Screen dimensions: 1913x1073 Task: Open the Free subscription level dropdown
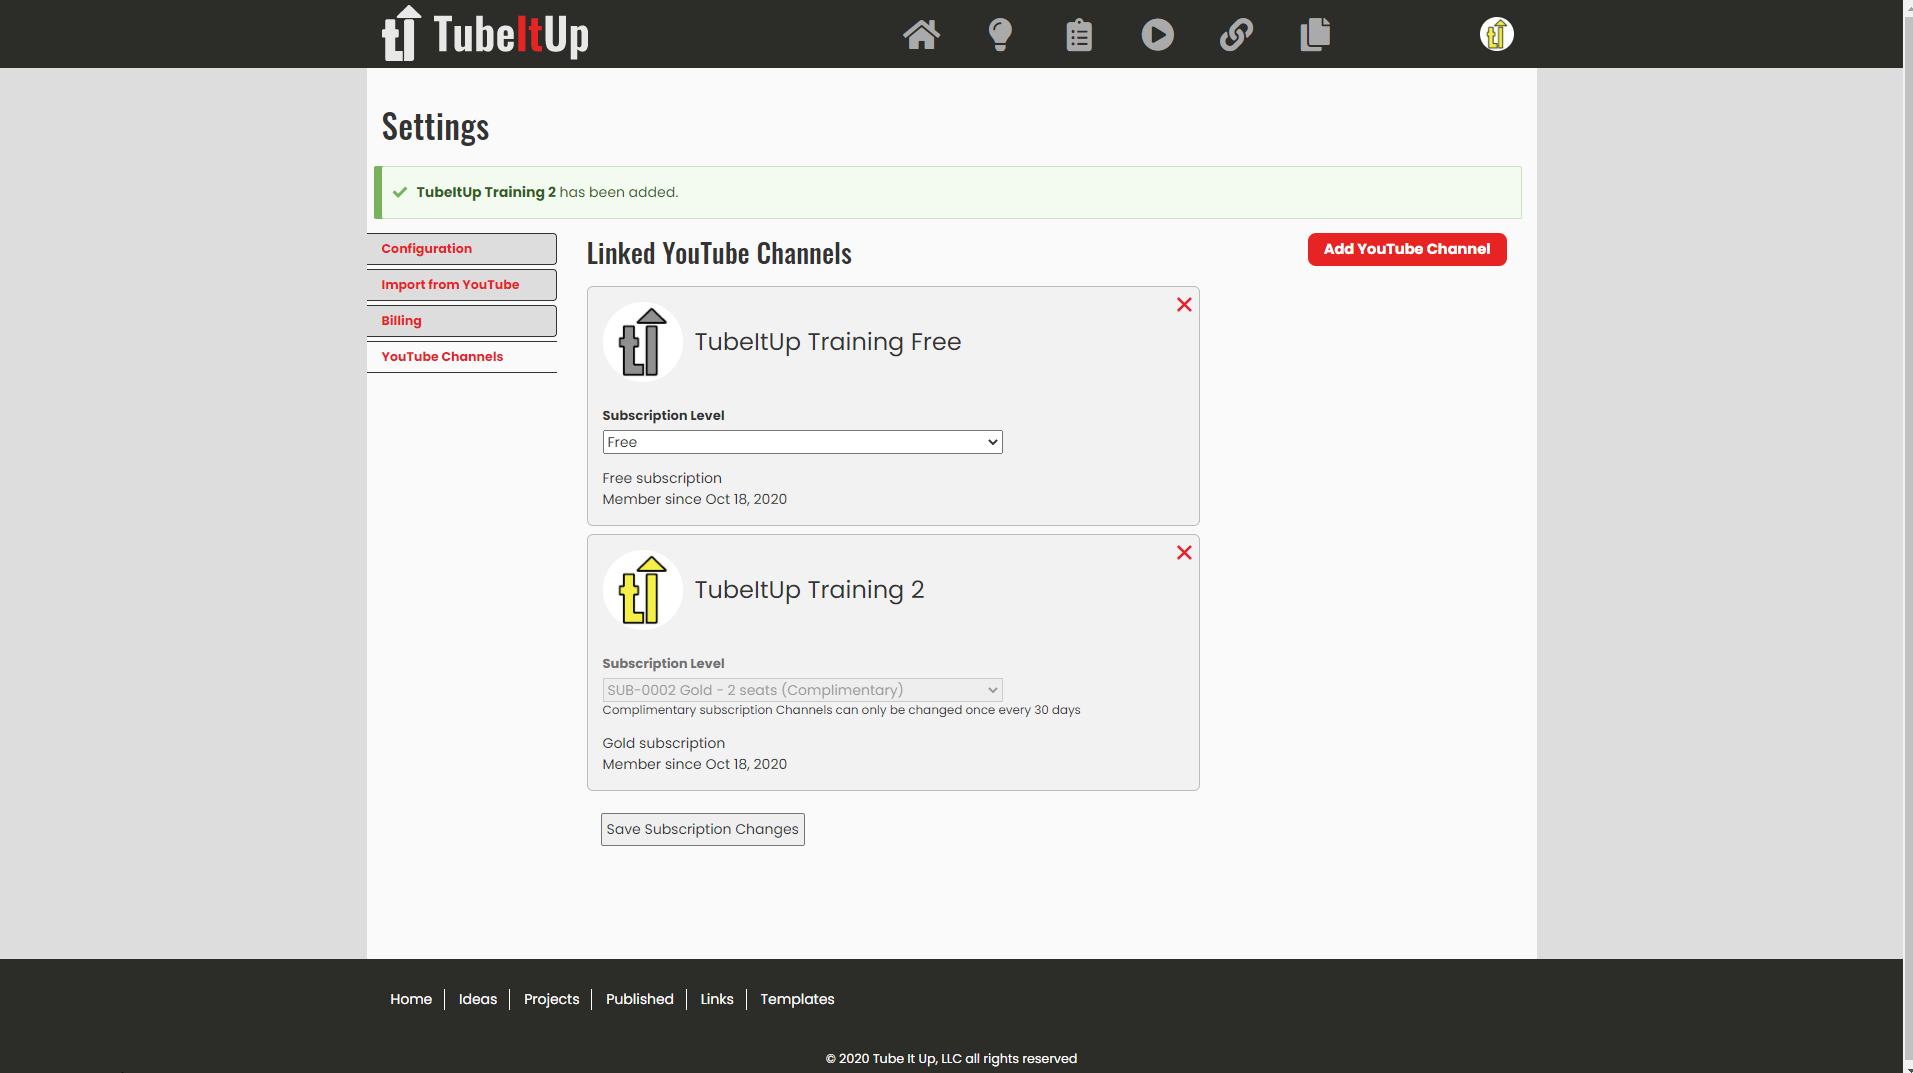[802, 442]
